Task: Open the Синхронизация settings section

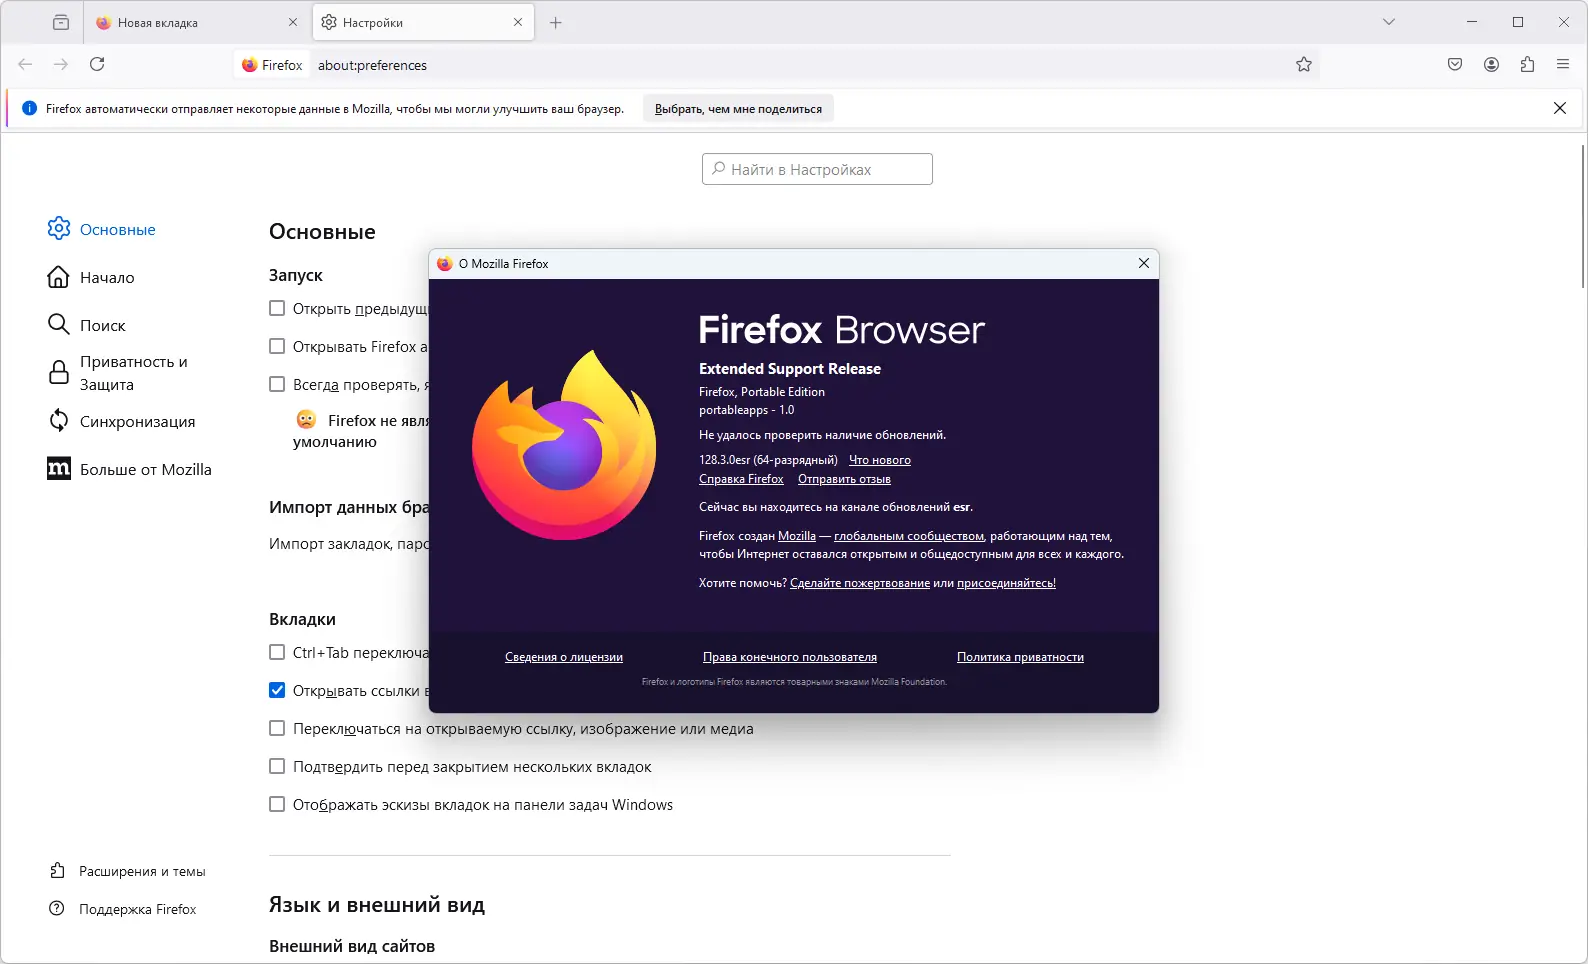Action: pos(137,422)
